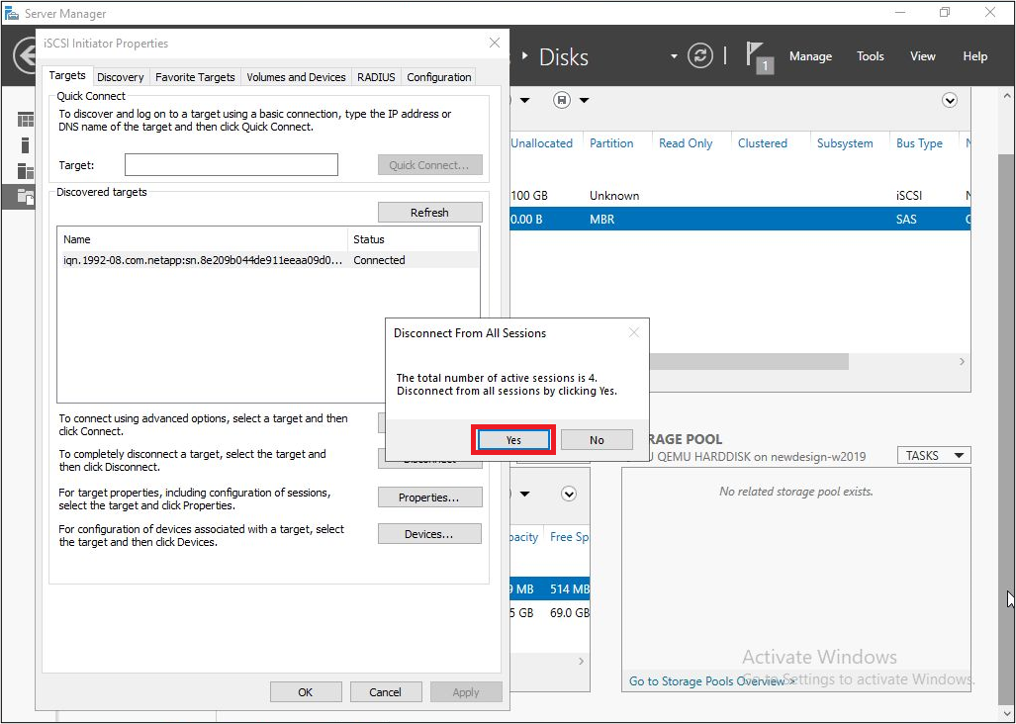This screenshot has height=724, width=1016.
Task: Click the Server Manager back arrow
Action: tap(26, 56)
